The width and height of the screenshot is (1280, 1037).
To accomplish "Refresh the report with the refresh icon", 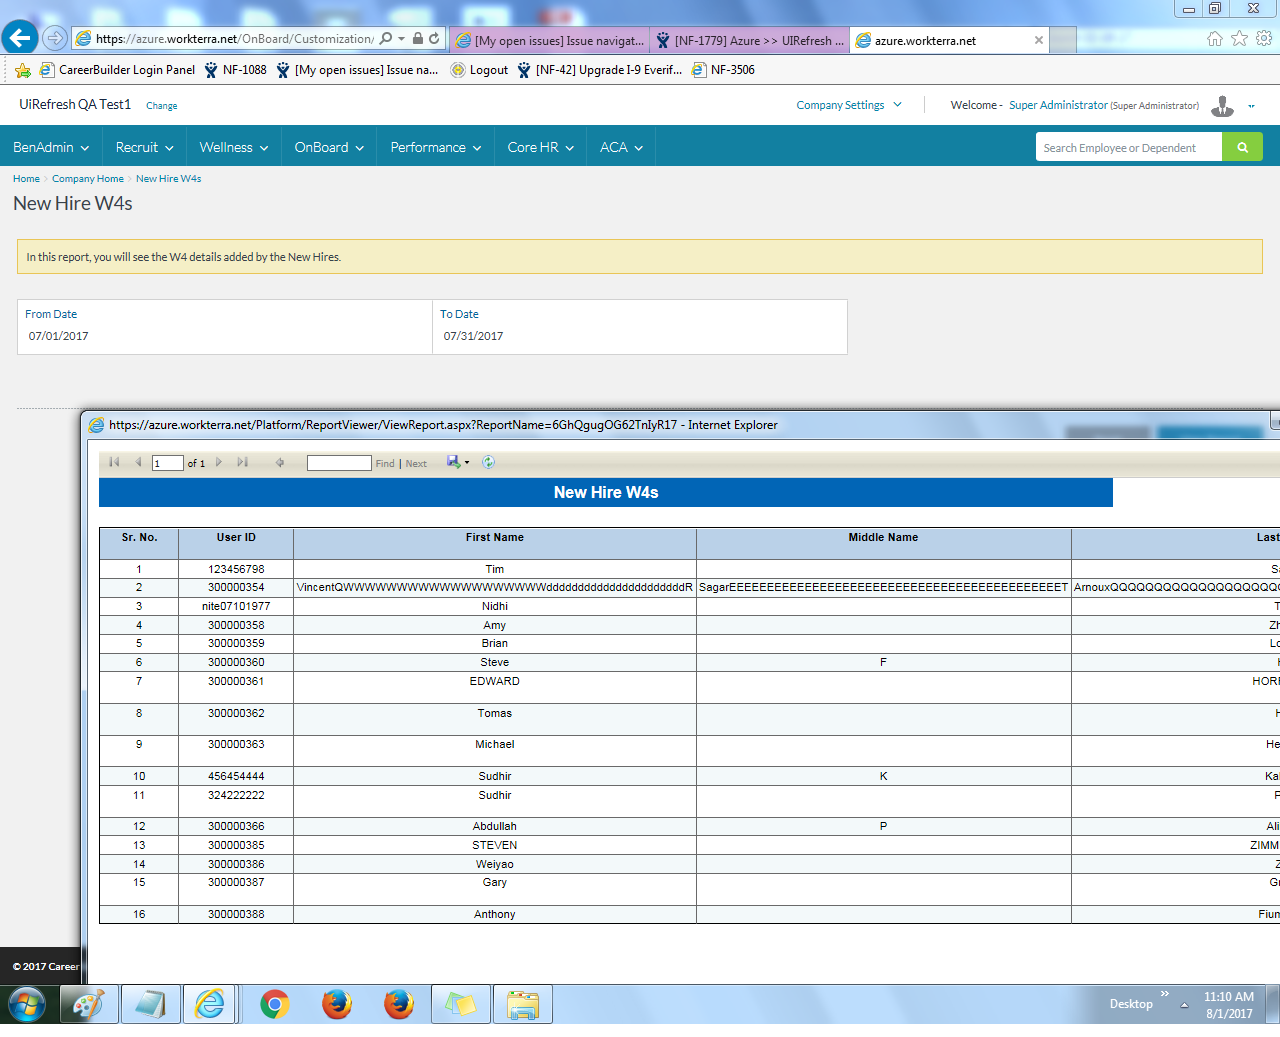I will tap(488, 462).
